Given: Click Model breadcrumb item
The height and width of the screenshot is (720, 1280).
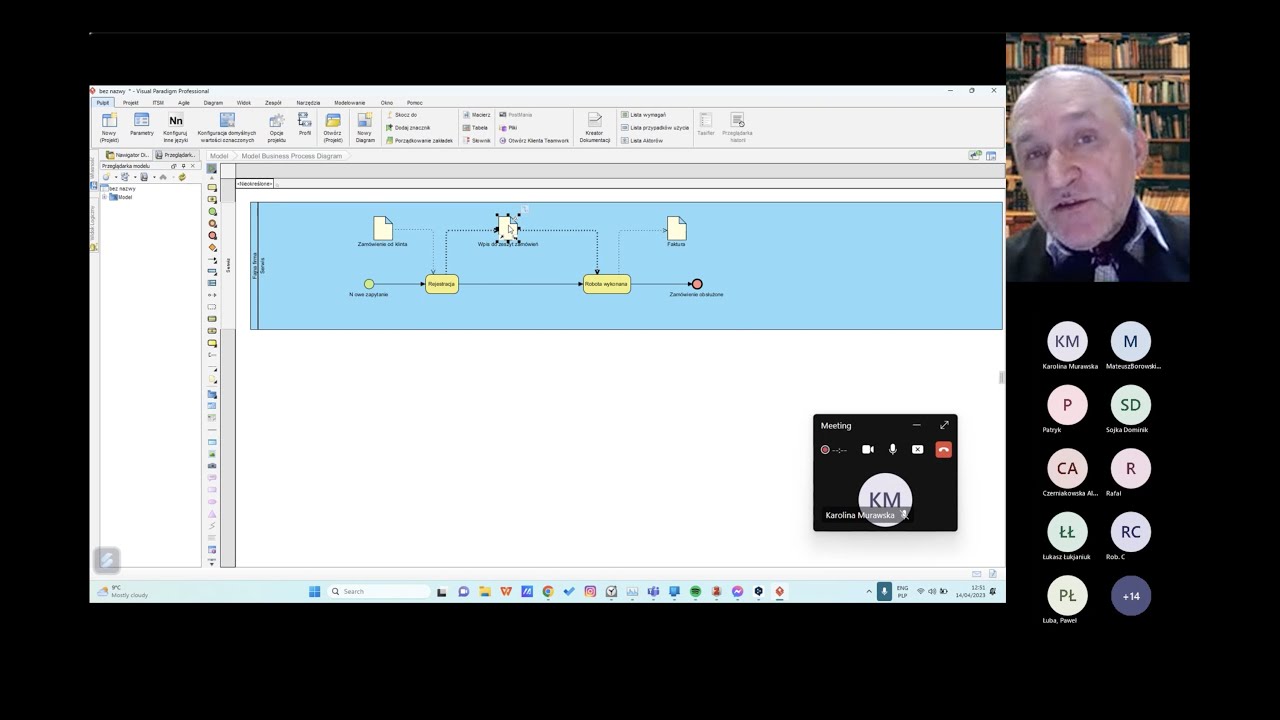Looking at the screenshot, I should click(x=219, y=156).
